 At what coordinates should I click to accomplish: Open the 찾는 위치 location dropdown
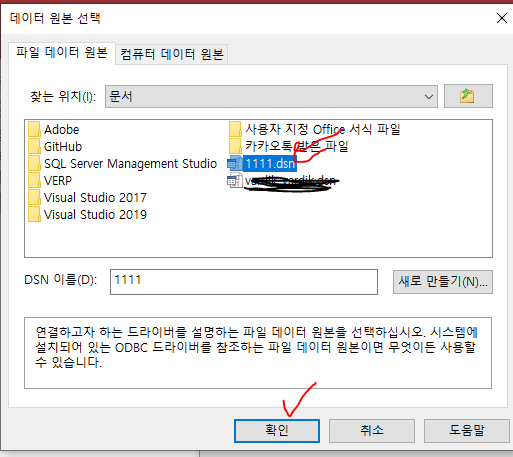[x=271, y=96]
